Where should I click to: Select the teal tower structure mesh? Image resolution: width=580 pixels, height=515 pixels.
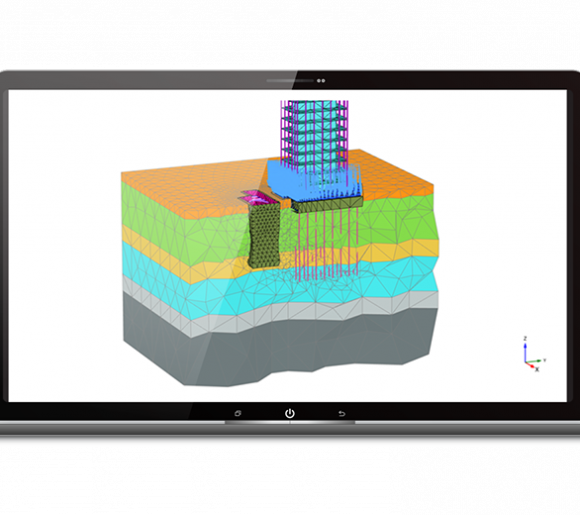(314, 129)
